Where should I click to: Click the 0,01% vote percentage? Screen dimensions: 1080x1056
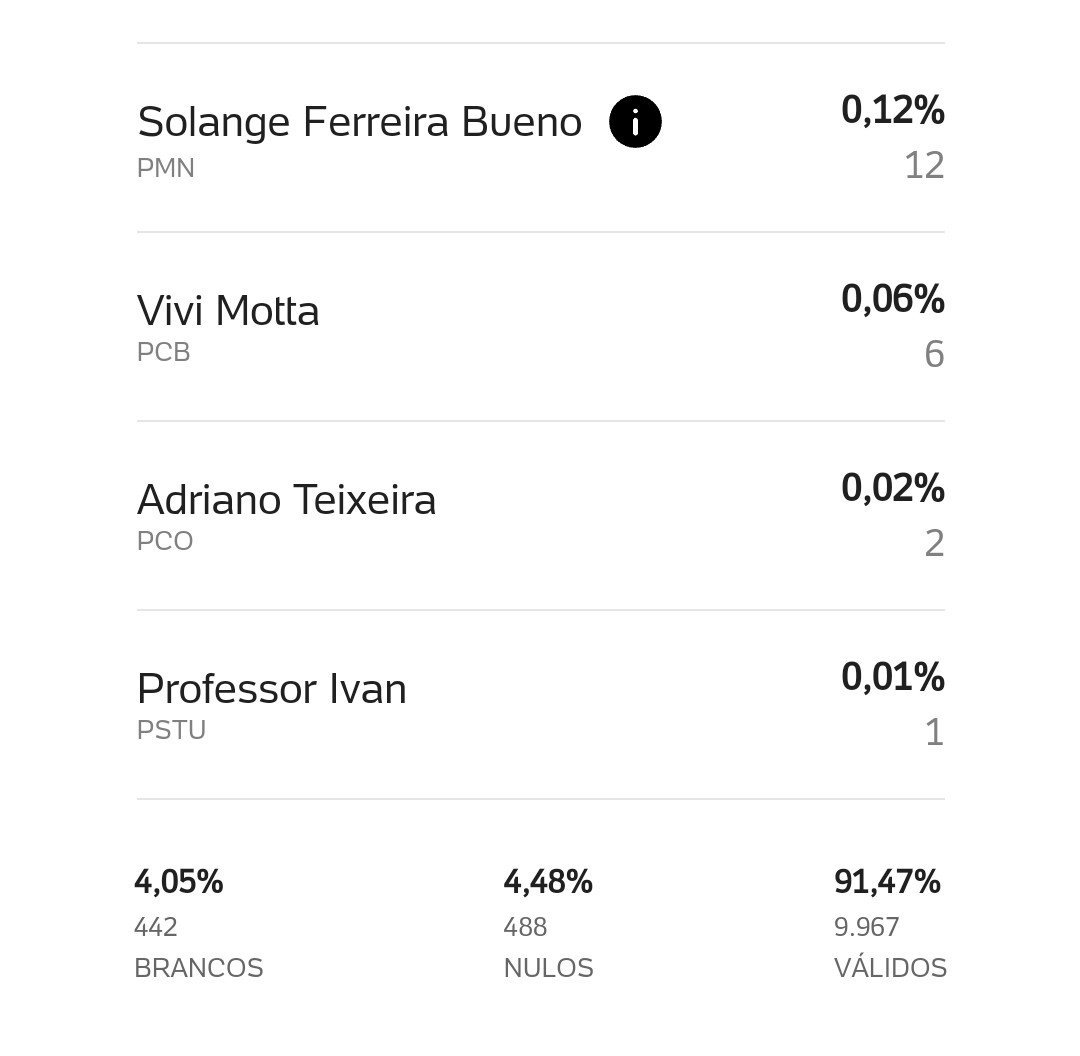tap(893, 676)
